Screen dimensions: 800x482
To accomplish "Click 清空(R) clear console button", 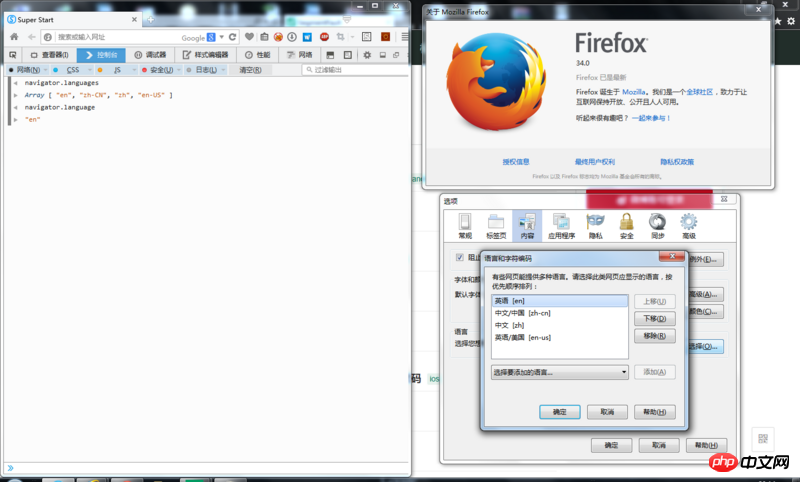I will pyautogui.click(x=251, y=70).
